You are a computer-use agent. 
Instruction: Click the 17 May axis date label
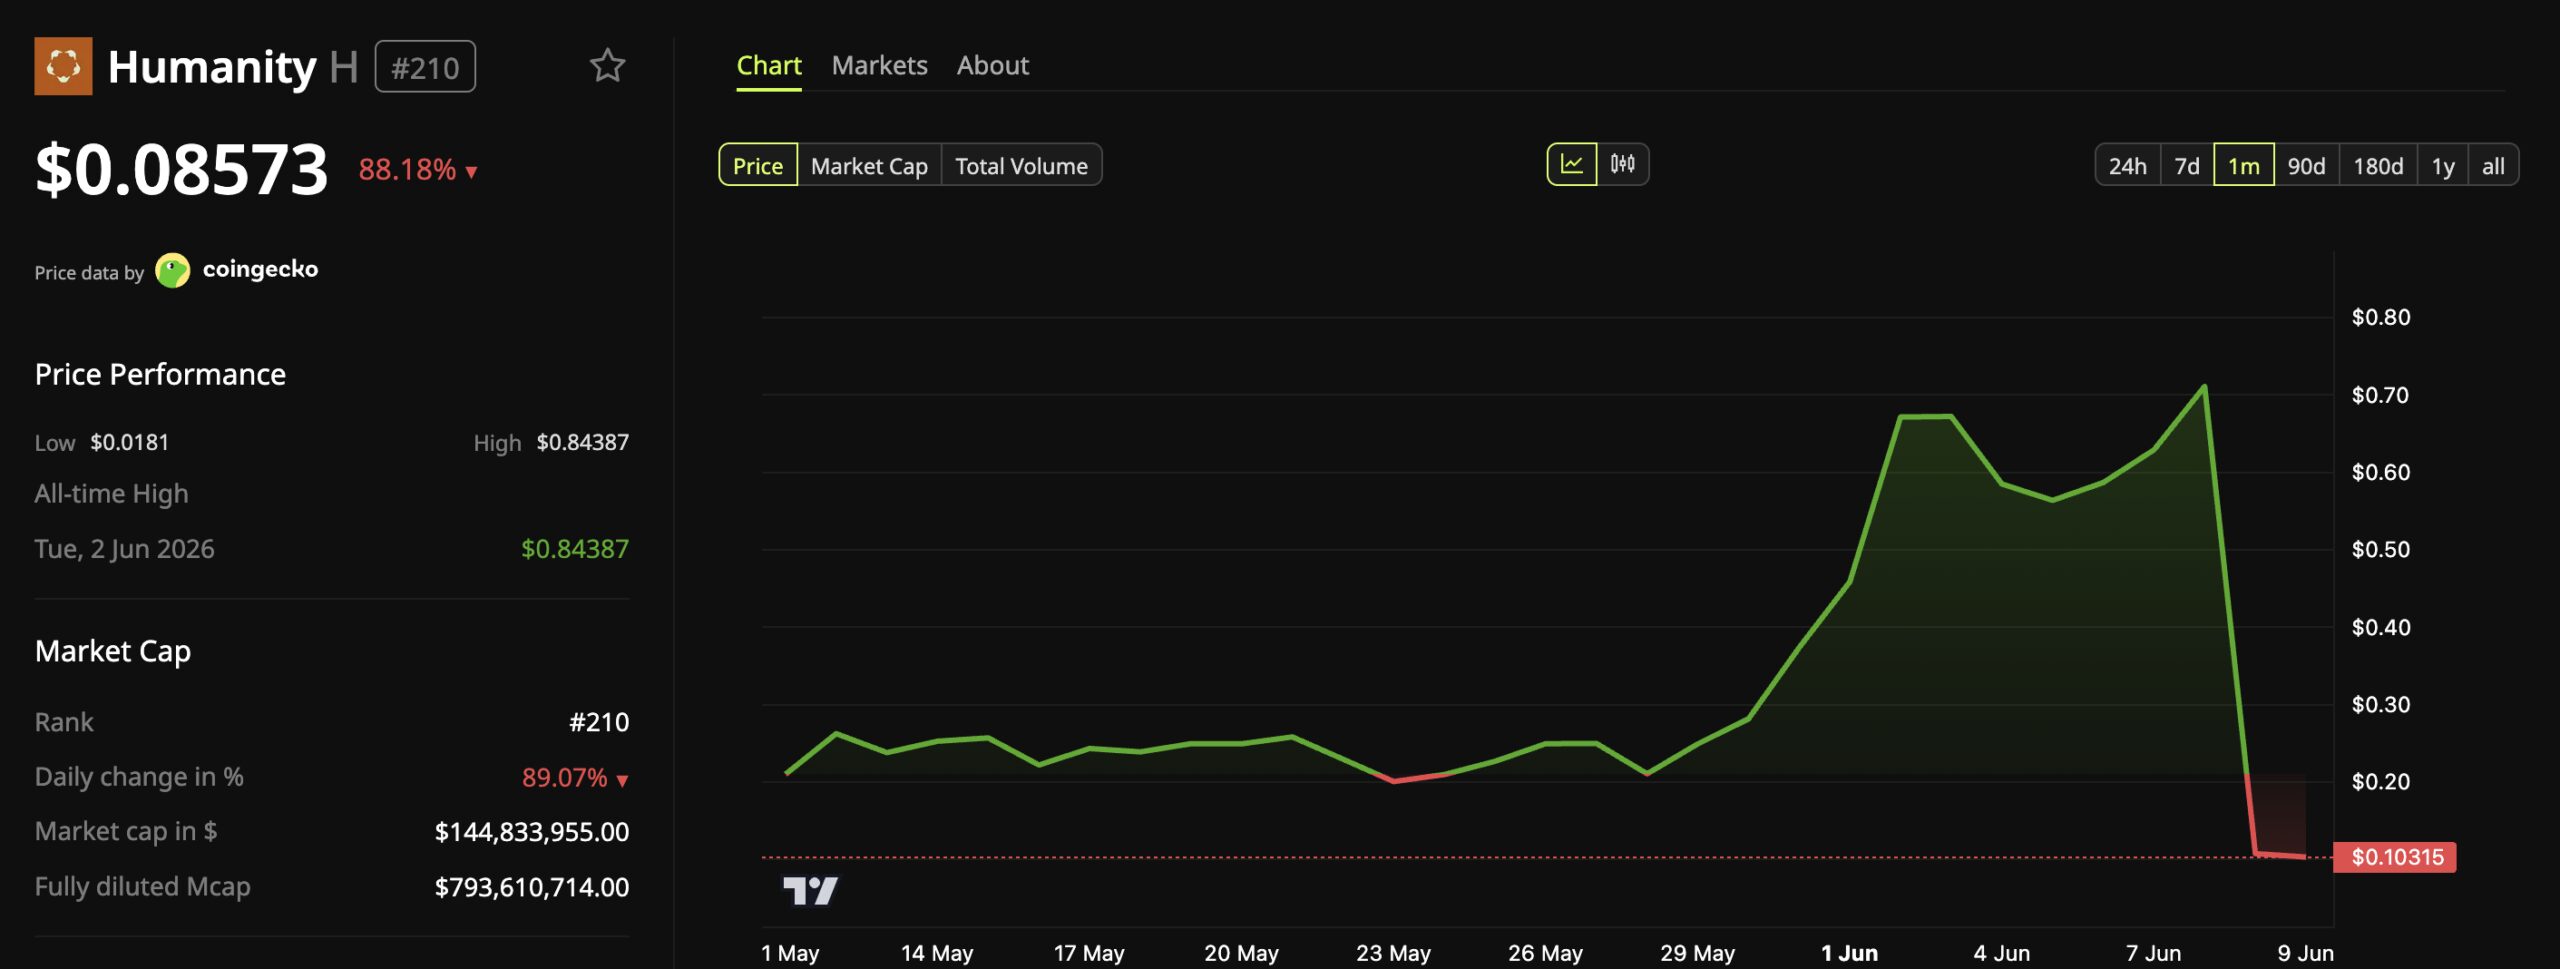[x=1089, y=953]
